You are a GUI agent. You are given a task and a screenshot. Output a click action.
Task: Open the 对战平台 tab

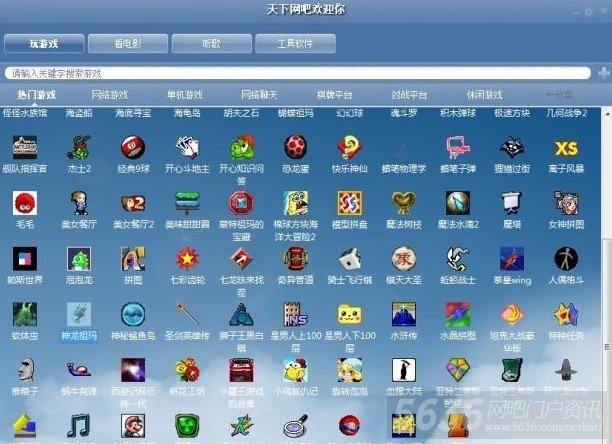[x=409, y=94]
